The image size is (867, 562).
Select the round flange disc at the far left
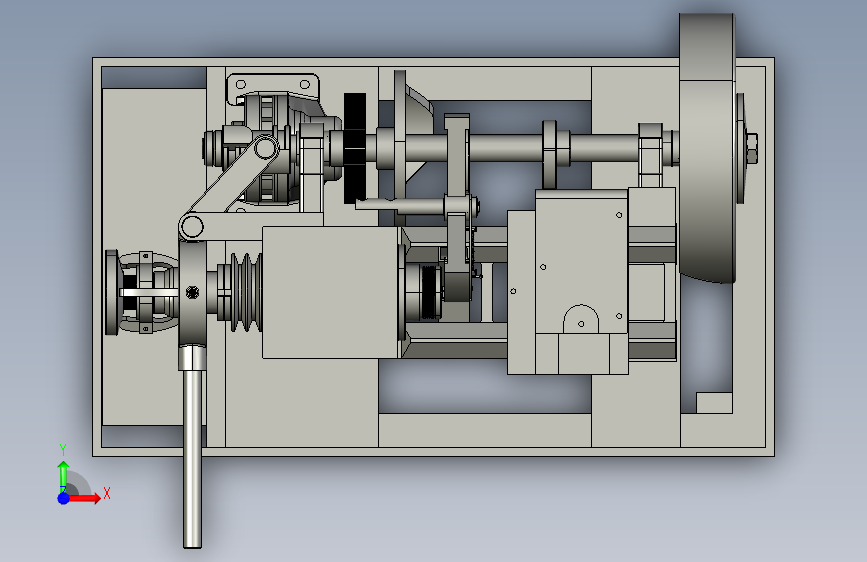(112, 292)
